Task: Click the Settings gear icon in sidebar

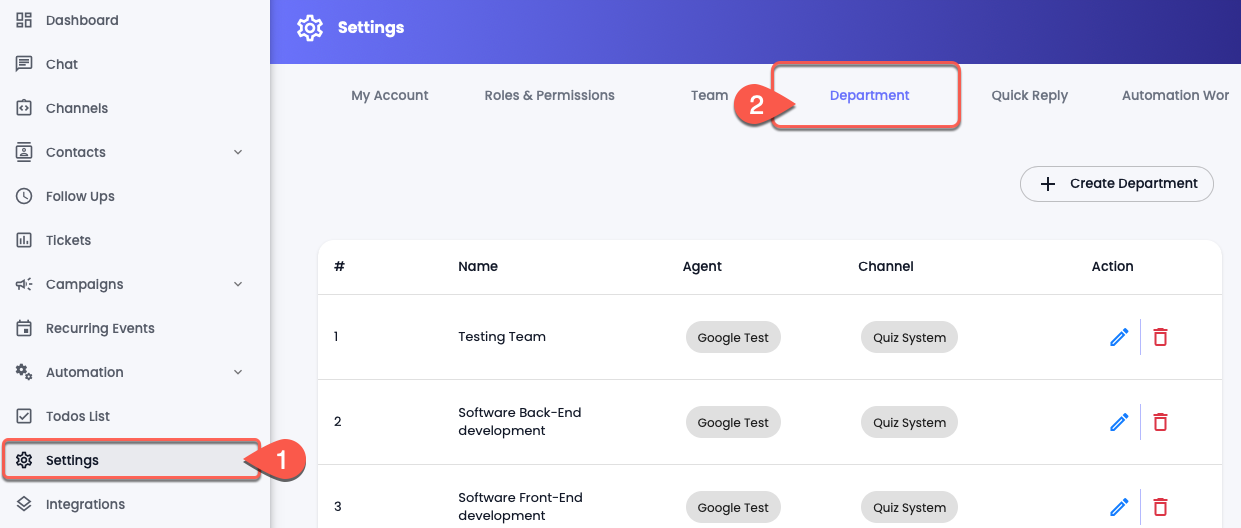Action: pyautogui.click(x=25, y=460)
